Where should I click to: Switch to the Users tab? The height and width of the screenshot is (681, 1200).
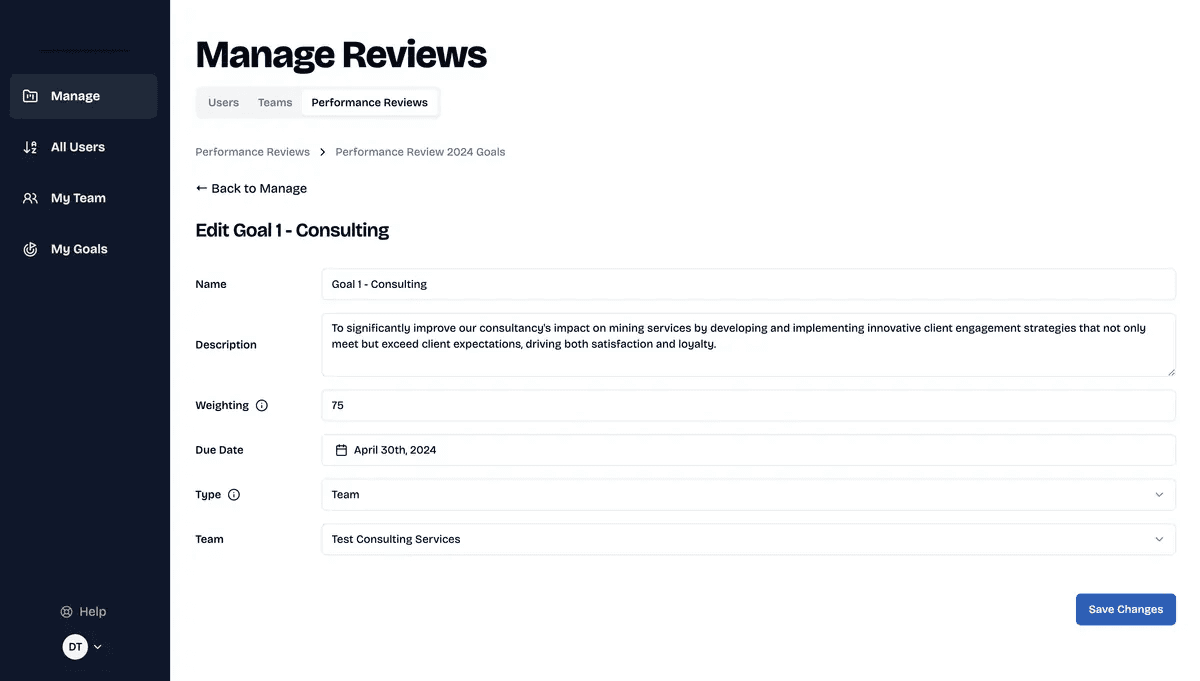tap(223, 102)
